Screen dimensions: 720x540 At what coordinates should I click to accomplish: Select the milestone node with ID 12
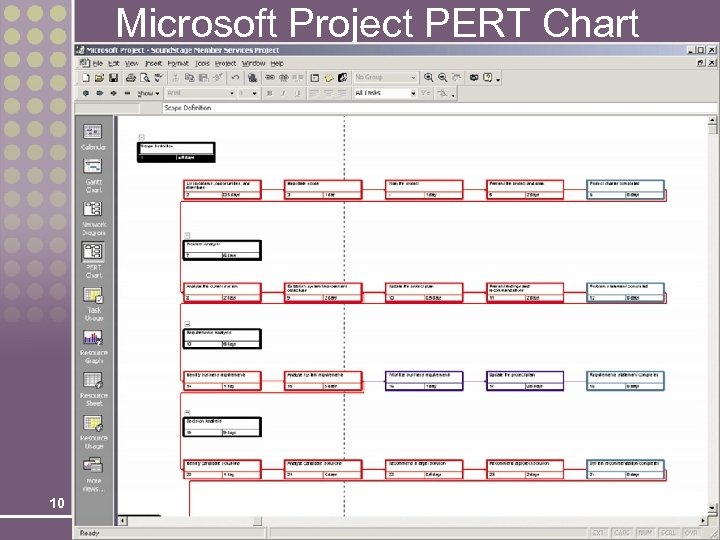click(x=625, y=292)
